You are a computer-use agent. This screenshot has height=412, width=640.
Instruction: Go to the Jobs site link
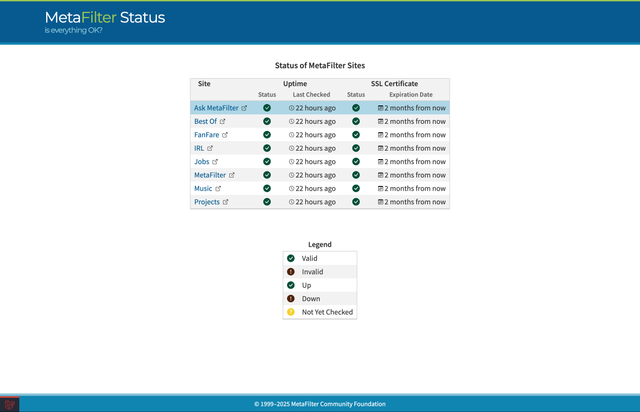[x=202, y=162]
